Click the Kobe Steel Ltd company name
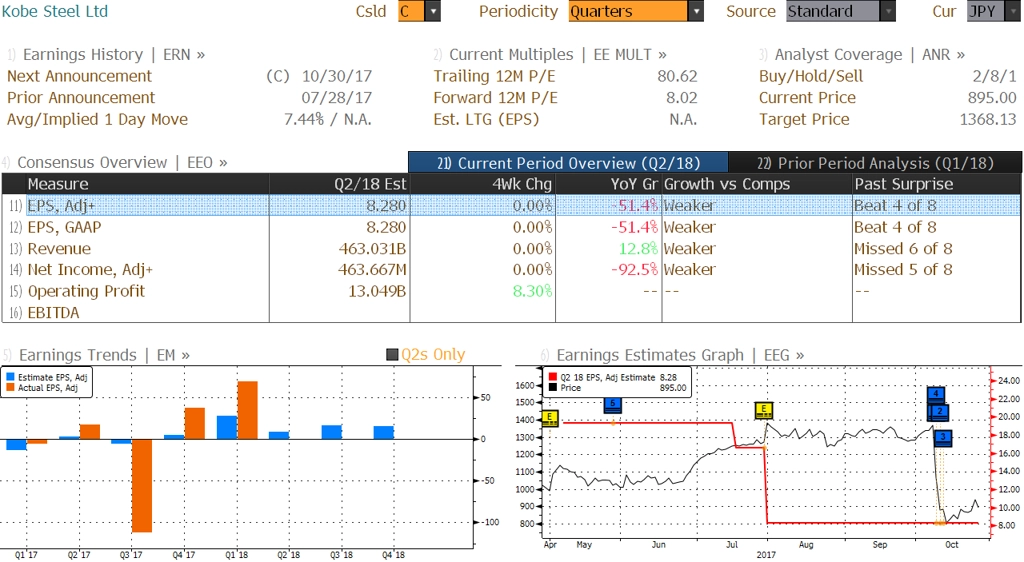Image resolution: width=1024 pixels, height=562 pixels. coord(55,11)
